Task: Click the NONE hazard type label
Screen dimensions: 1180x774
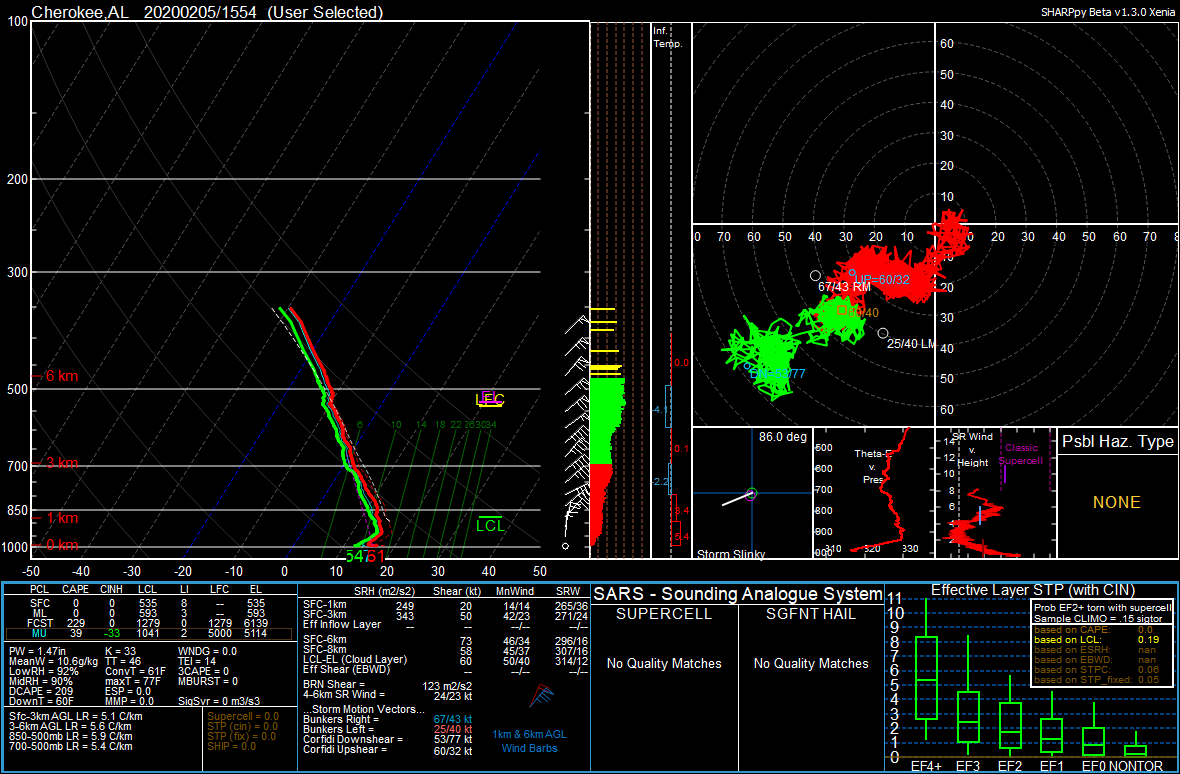Action: point(1118,502)
